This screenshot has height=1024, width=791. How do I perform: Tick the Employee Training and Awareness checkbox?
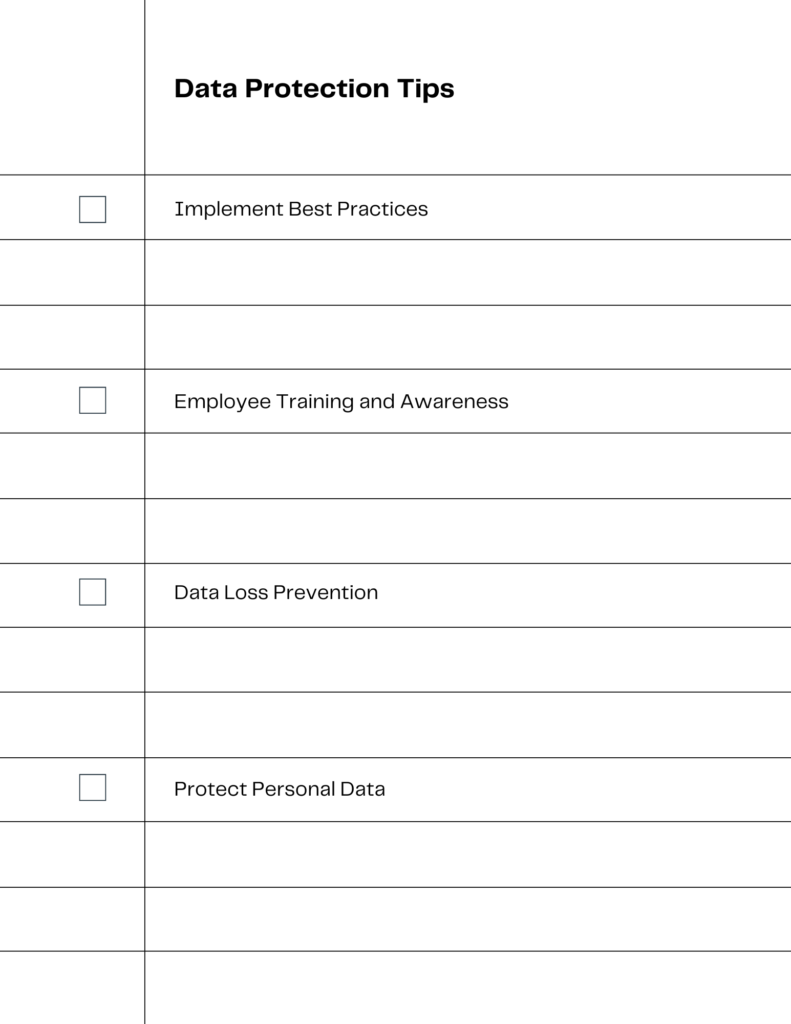tap(92, 400)
